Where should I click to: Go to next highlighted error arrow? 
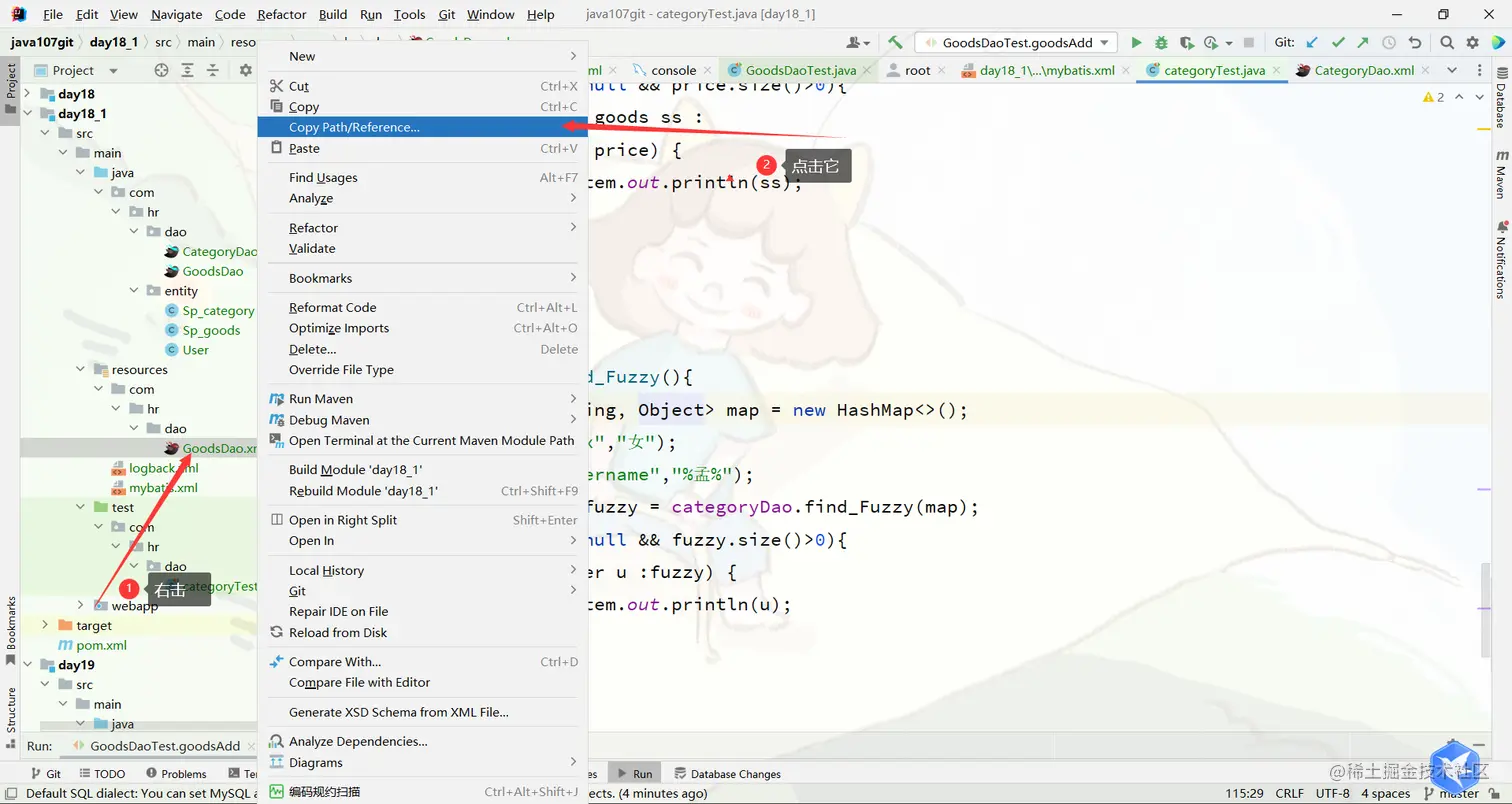coord(1479,97)
